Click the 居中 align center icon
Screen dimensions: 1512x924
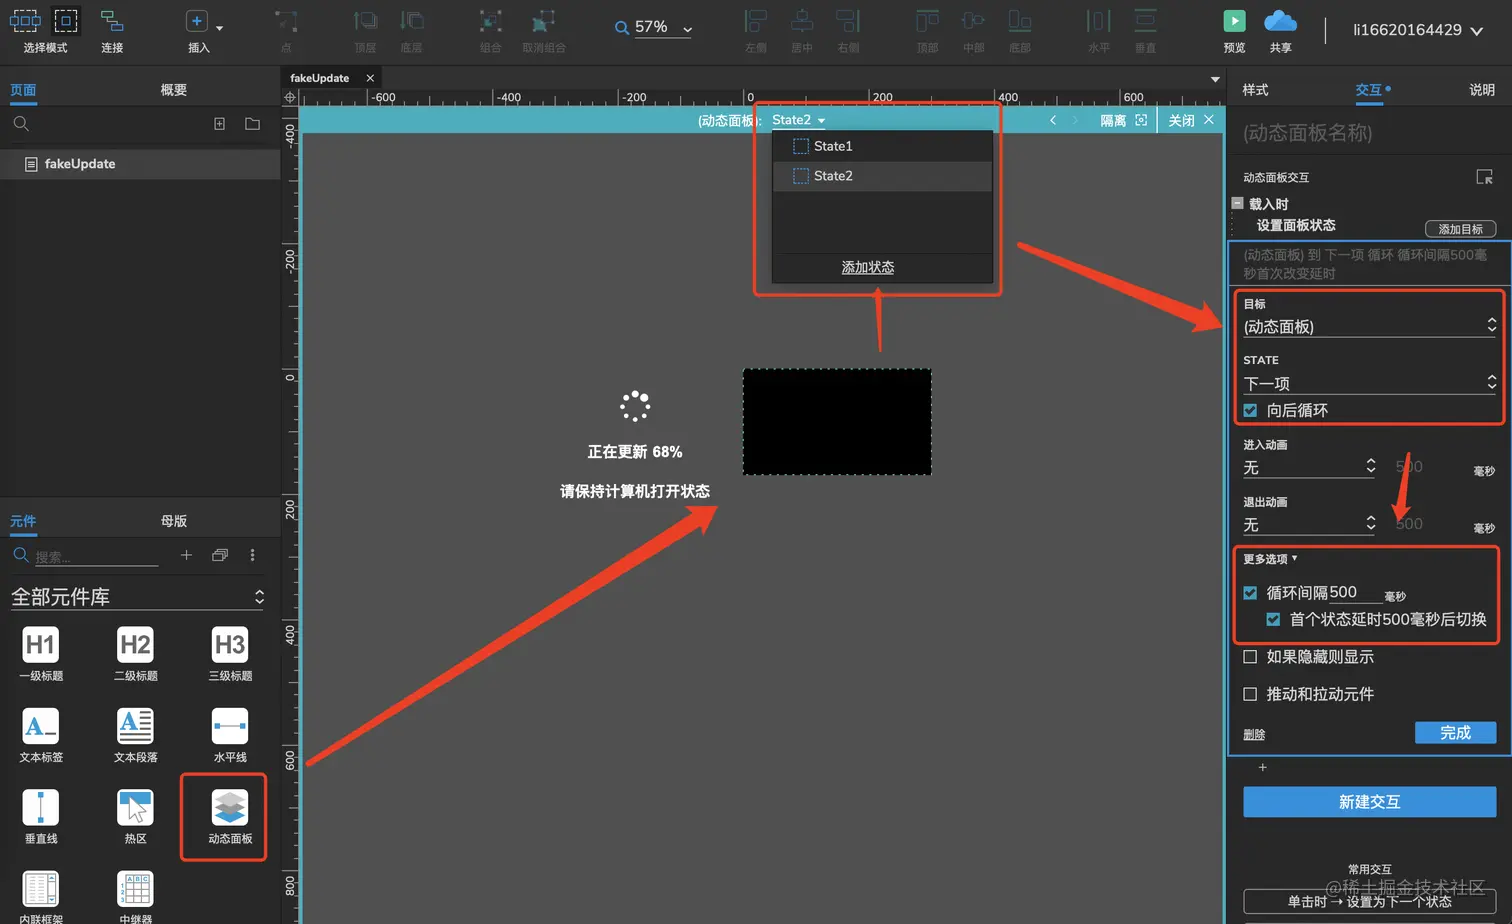[802, 21]
